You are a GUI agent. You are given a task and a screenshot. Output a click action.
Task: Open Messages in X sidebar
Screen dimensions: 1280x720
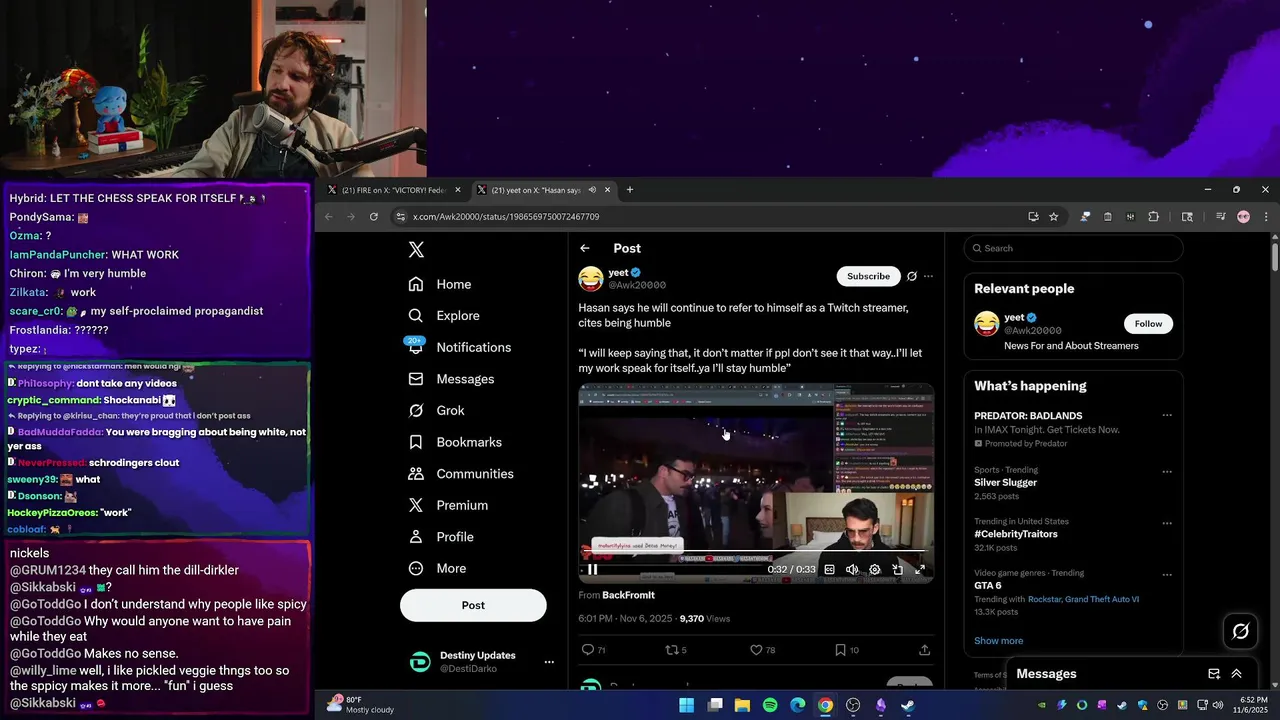452,379
